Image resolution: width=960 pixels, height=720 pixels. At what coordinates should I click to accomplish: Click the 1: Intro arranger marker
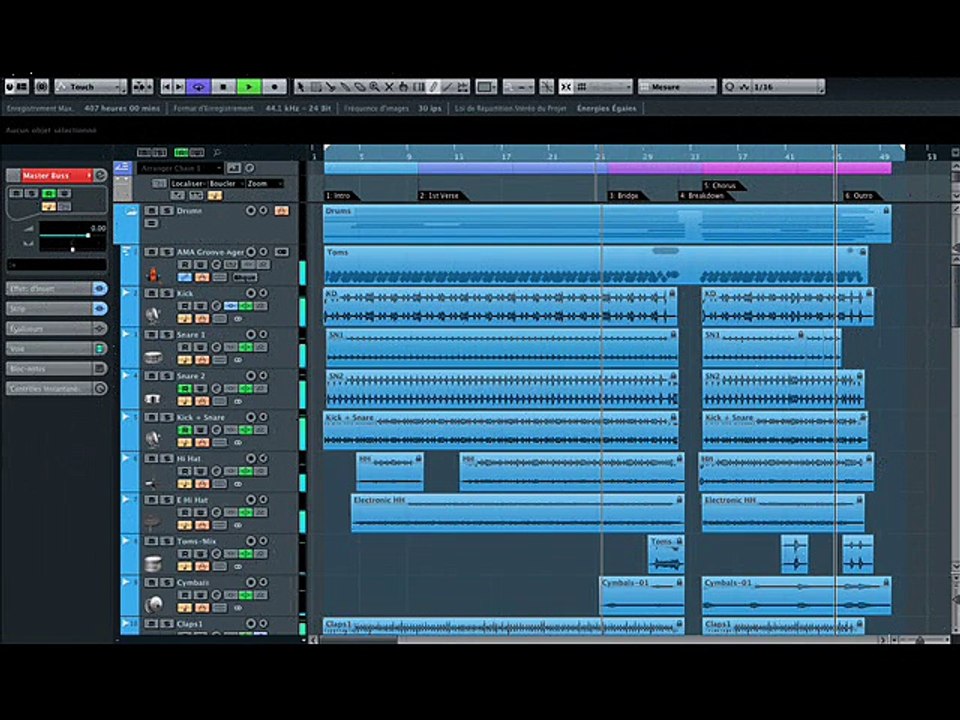pos(340,195)
